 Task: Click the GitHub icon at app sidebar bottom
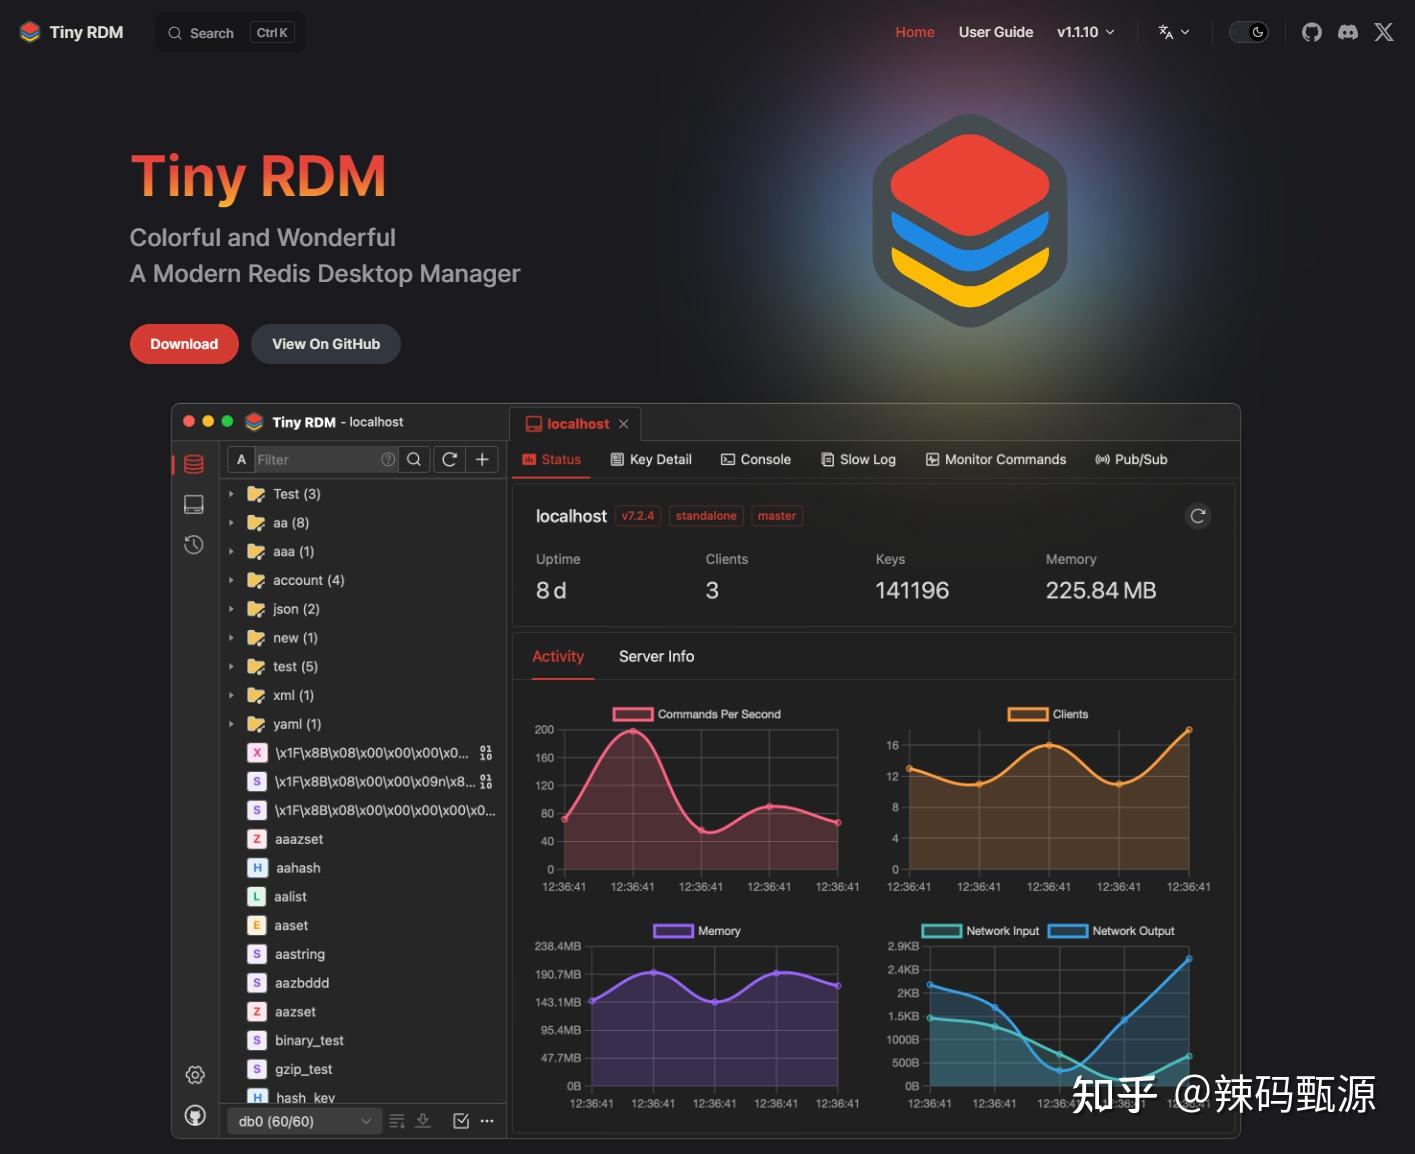[x=195, y=1115]
